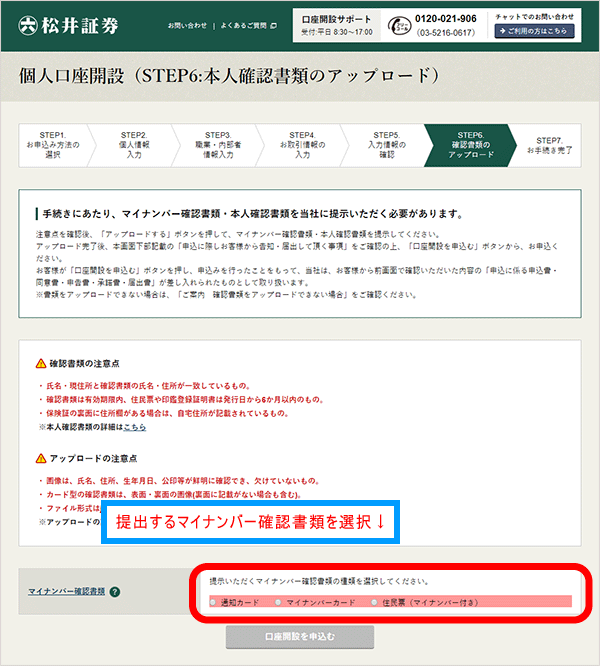Select STEP7 お手続き完了 step
Viewport: 600px width, 666px height.
point(549,145)
